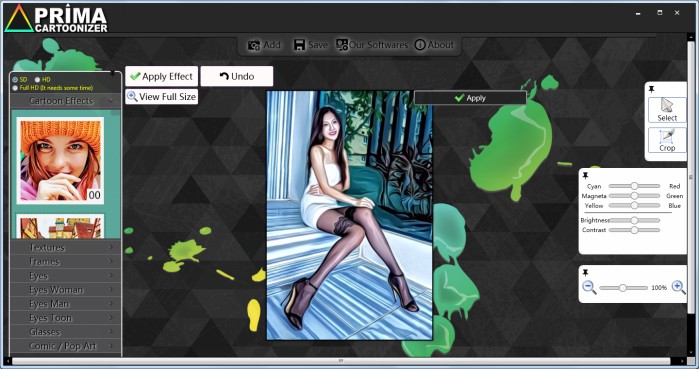This screenshot has width=699, height=369.
Task: Collapse the Cartoon Effects section
Action: [x=65, y=101]
